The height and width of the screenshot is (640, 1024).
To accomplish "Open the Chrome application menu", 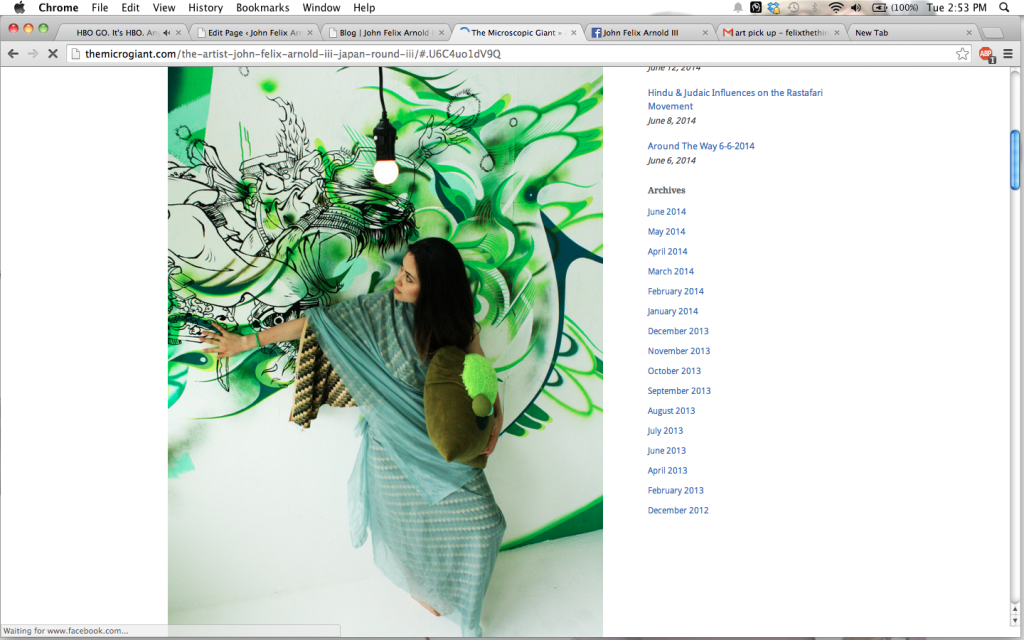I will (x=58, y=8).
